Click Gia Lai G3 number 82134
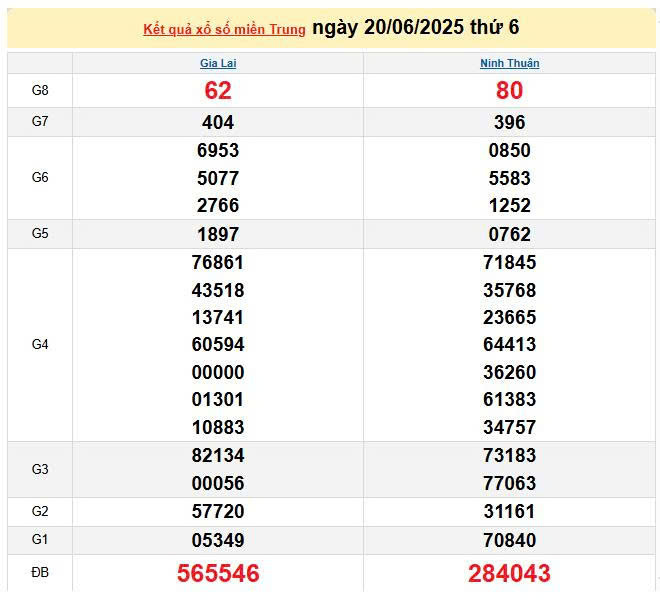The height and width of the screenshot is (601, 660). [x=218, y=455]
